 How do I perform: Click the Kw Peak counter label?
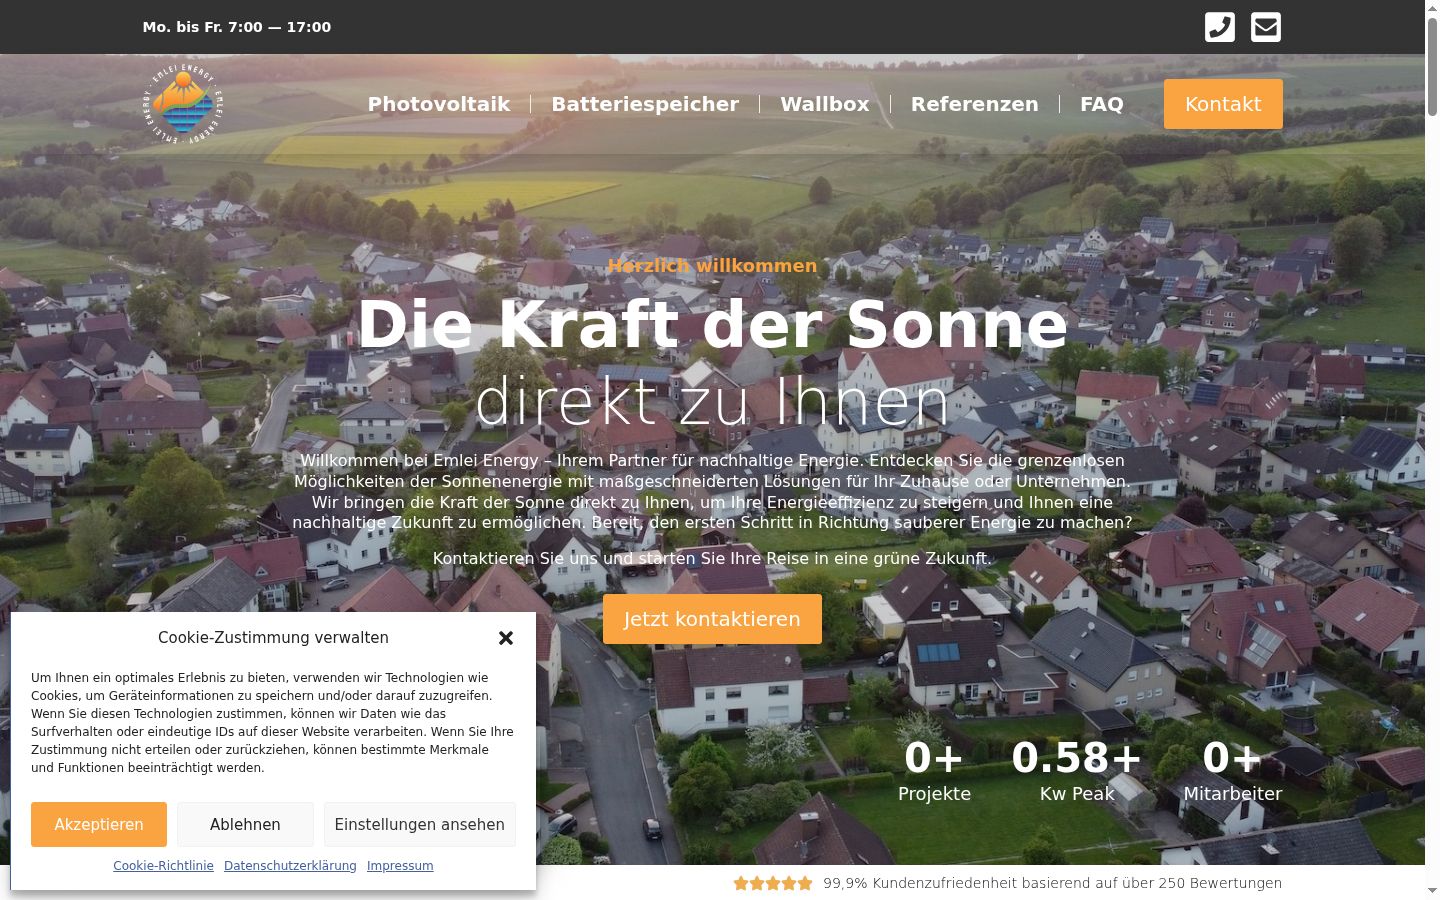(1077, 794)
